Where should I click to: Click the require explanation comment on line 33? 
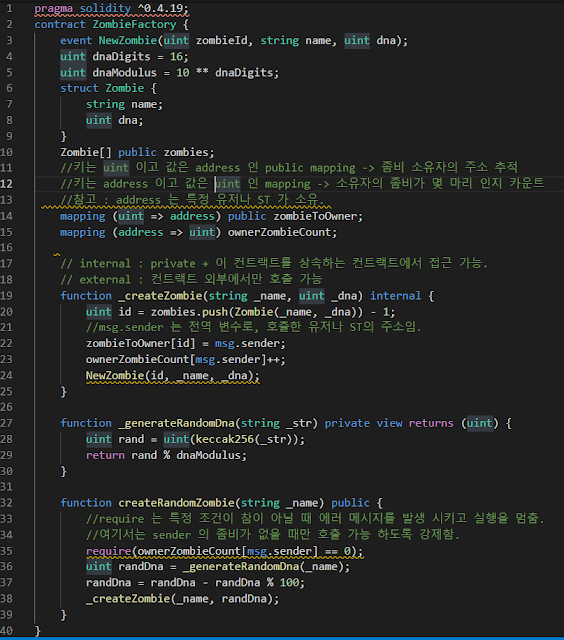[x=315, y=518]
